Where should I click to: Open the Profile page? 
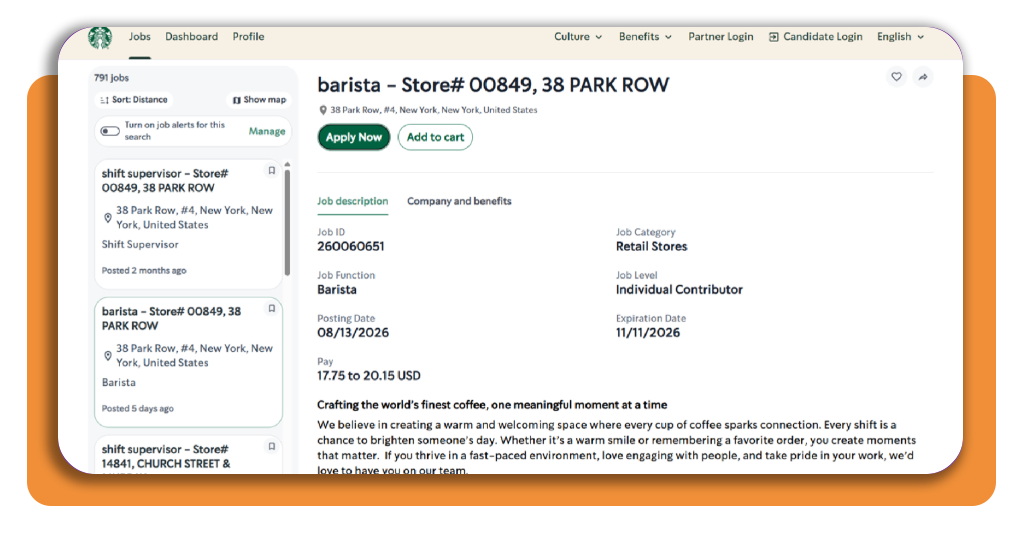tap(248, 37)
